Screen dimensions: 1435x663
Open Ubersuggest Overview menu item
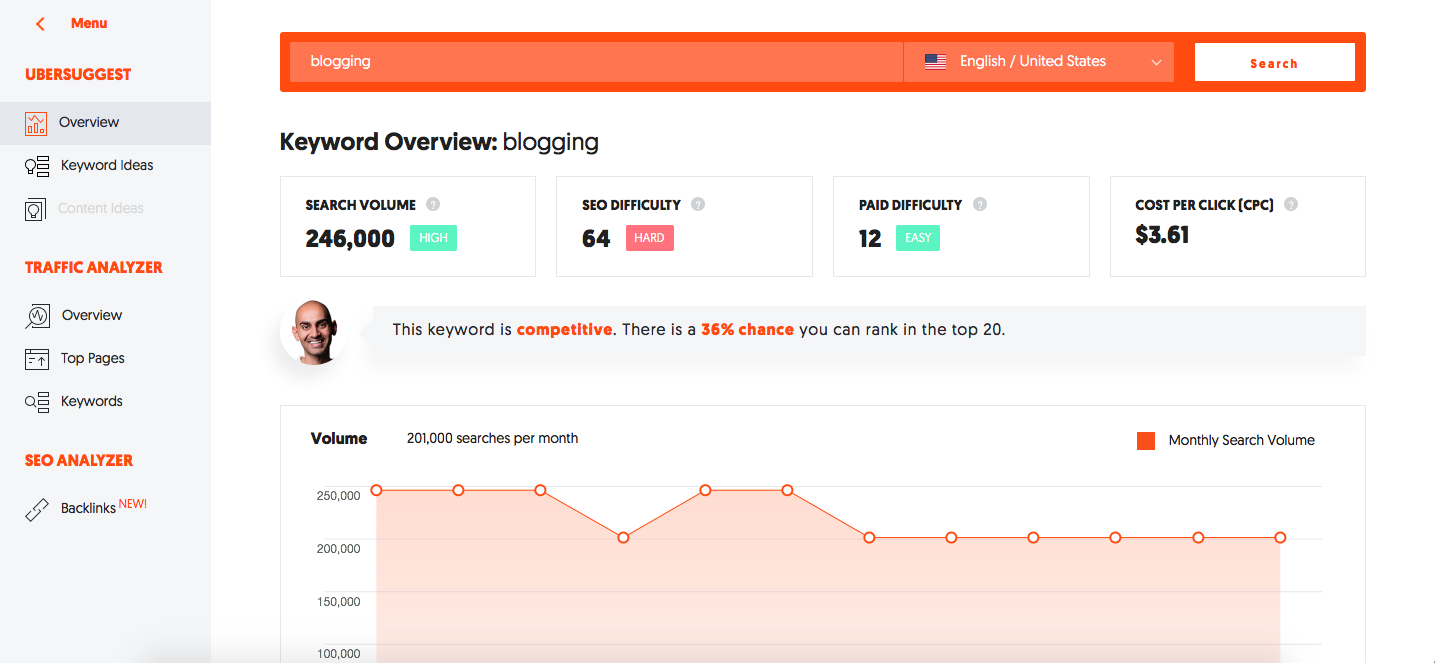tap(105, 123)
